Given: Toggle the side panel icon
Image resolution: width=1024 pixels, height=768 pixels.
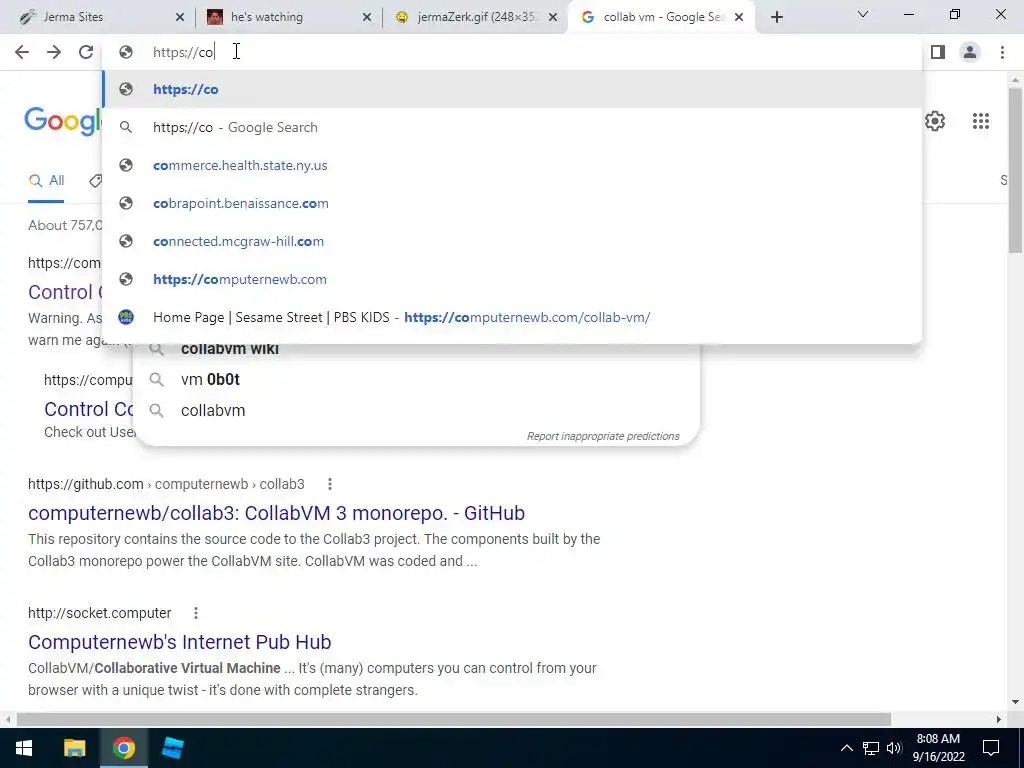Looking at the screenshot, I should point(938,52).
